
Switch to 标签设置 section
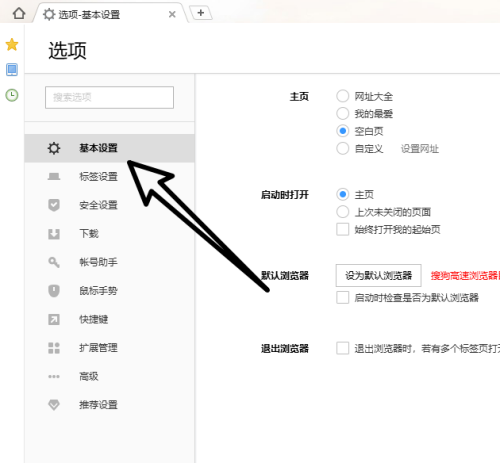tap(110, 176)
